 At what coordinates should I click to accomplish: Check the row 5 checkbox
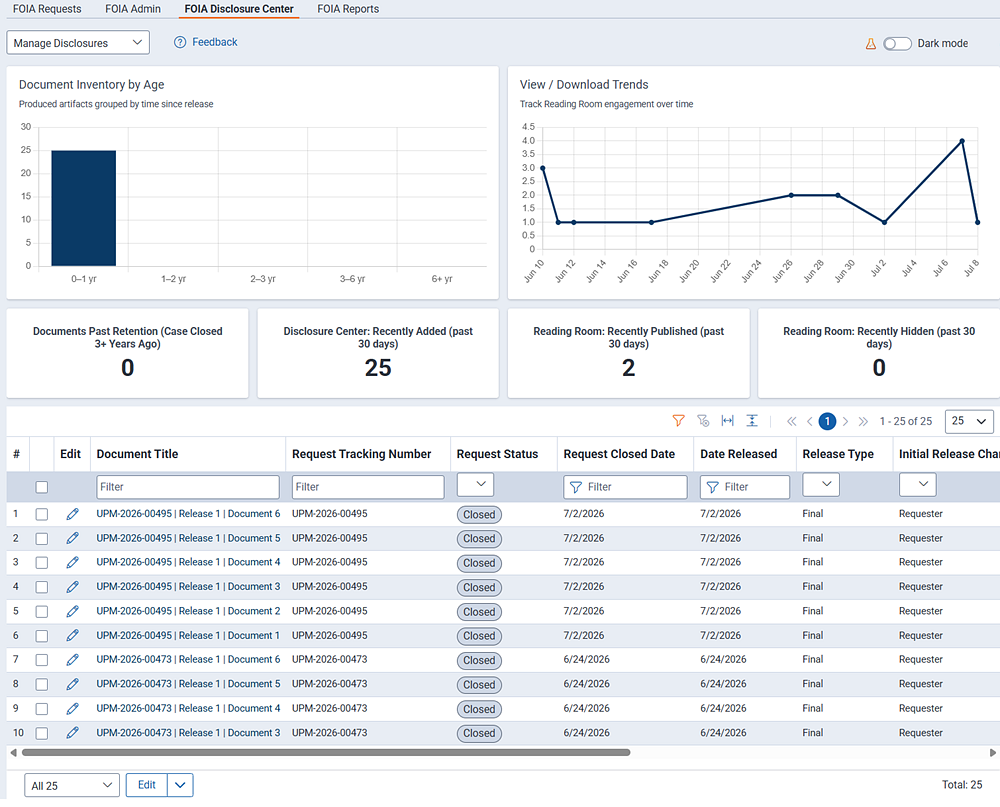point(41,611)
